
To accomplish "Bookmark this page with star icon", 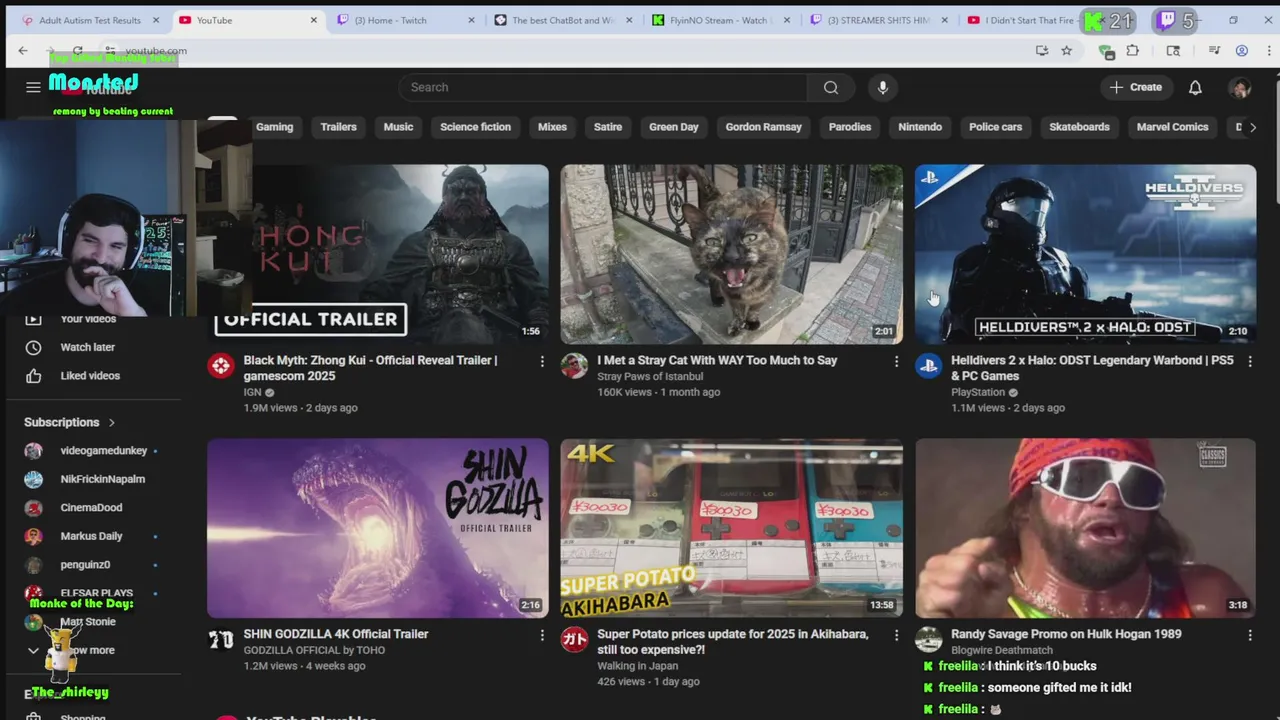I will pyautogui.click(x=1066, y=51).
